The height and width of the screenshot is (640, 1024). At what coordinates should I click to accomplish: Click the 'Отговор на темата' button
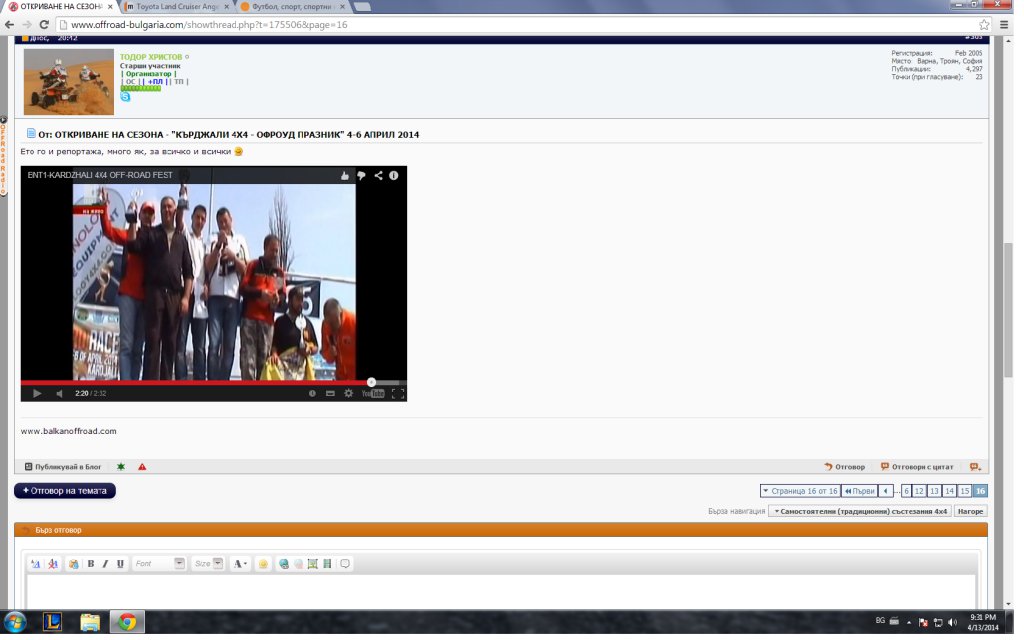[65, 491]
